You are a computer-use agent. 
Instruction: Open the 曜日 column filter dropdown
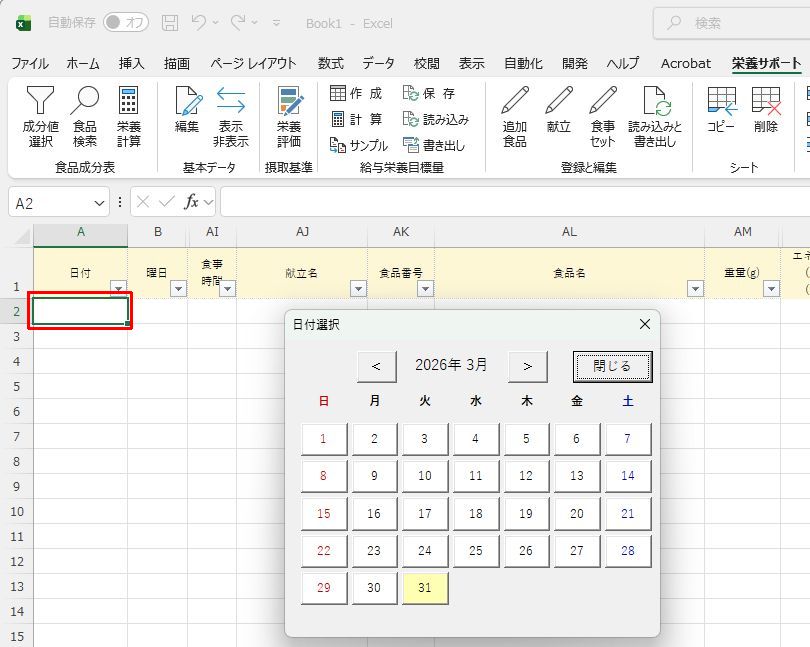pos(178,288)
